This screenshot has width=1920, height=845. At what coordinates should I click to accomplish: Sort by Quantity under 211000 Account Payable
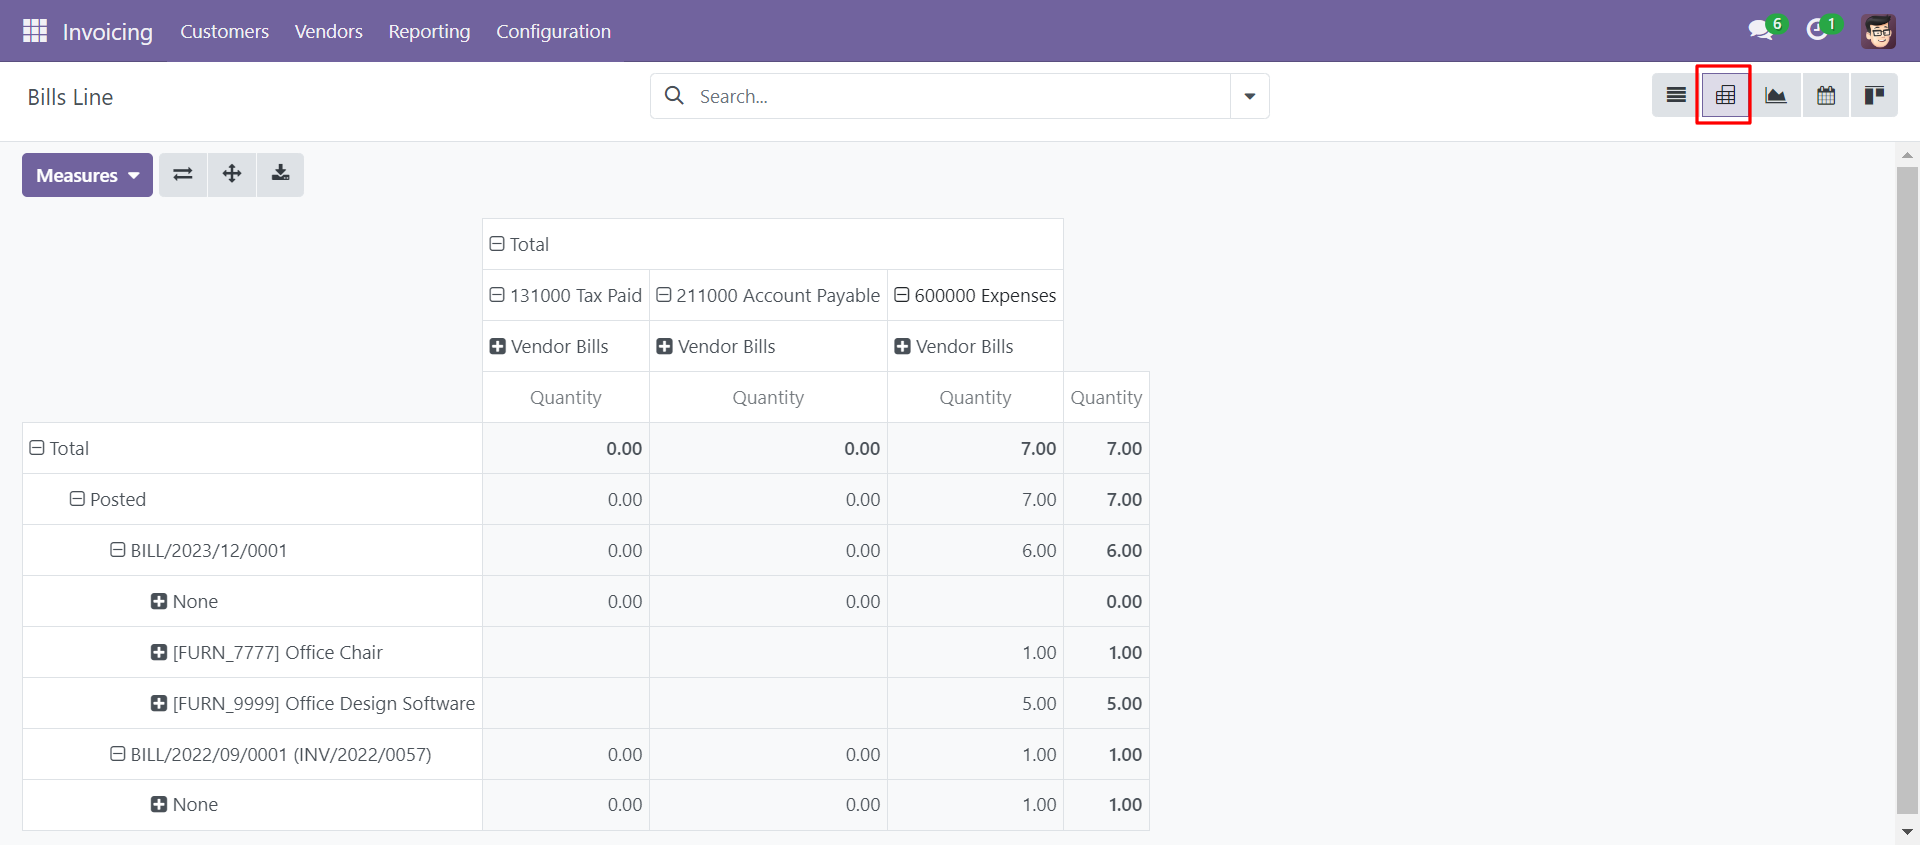point(768,397)
